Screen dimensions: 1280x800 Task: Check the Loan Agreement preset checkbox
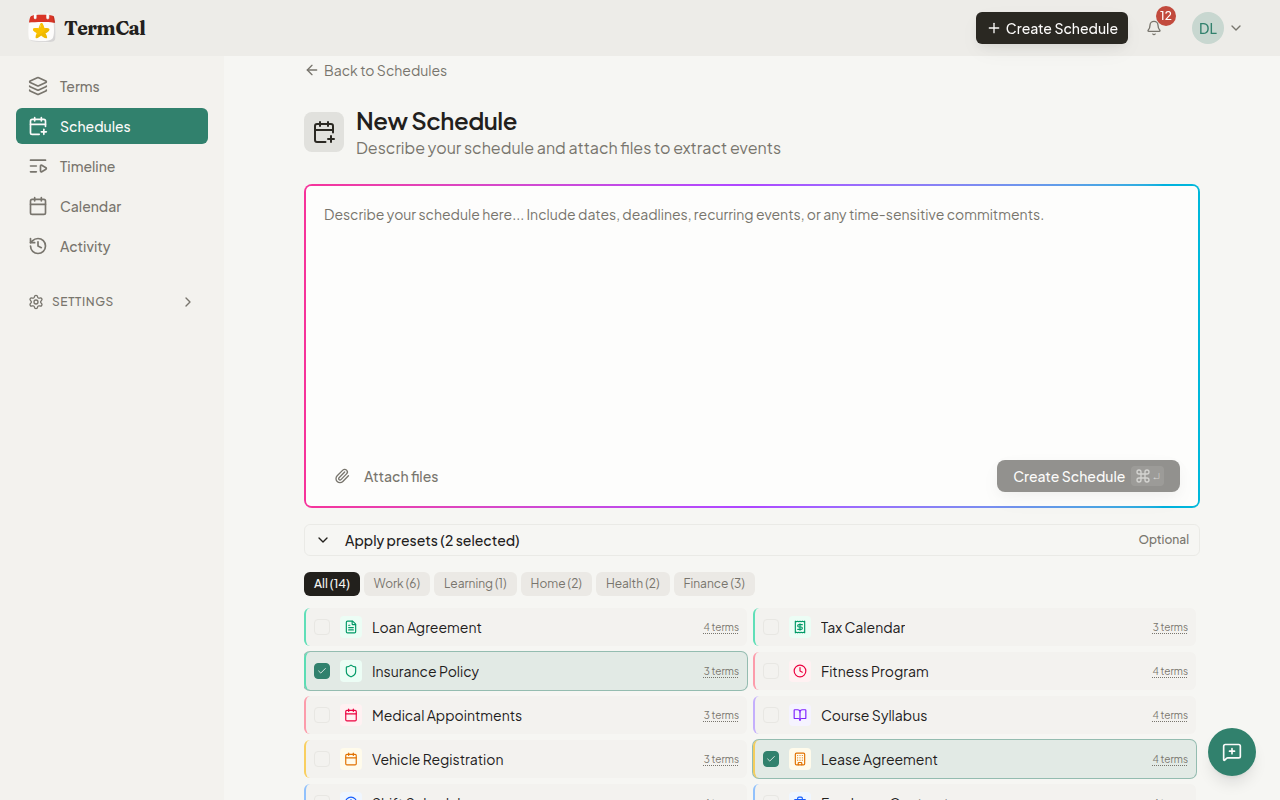(322, 628)
